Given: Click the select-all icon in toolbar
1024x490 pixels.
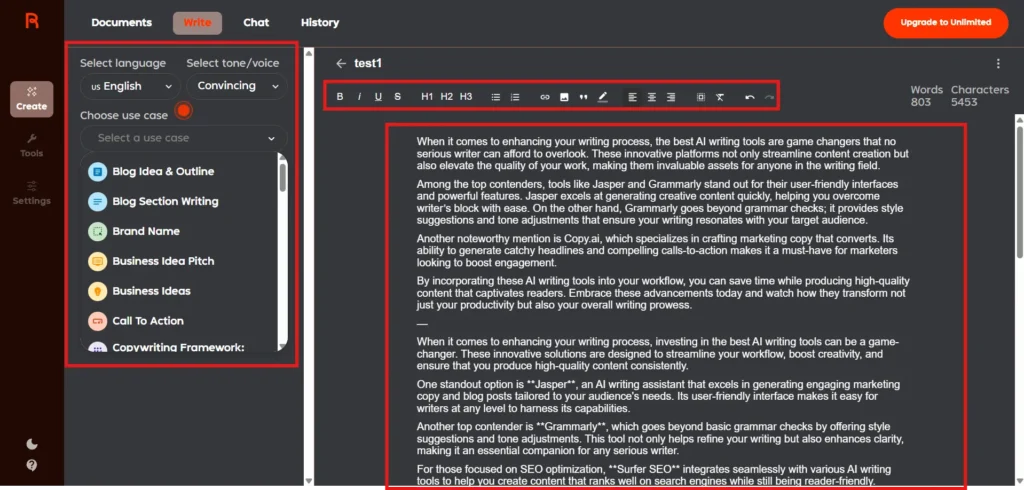Looking at the screenshot, I should pos(701,97).
